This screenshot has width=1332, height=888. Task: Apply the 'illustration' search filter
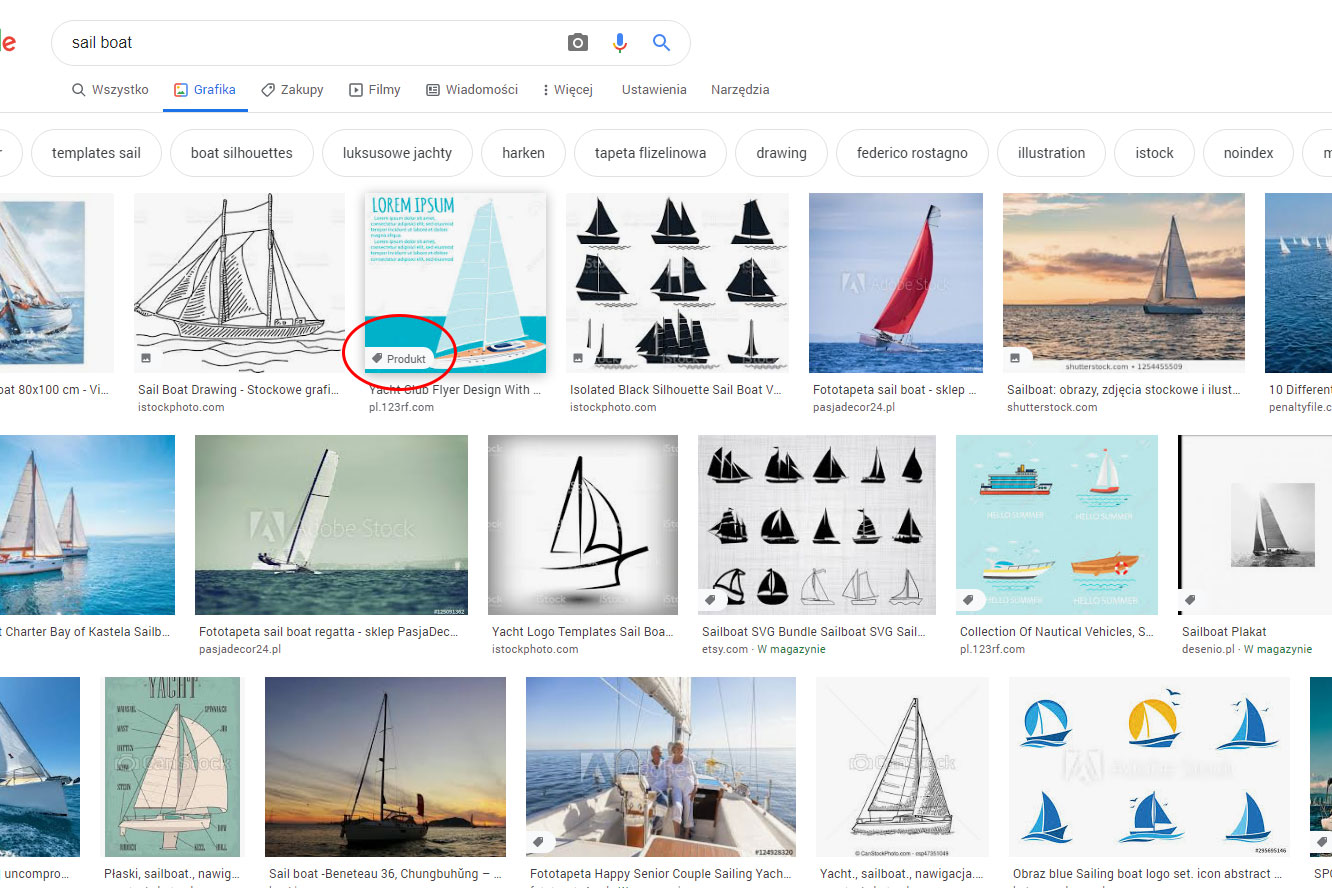(x=1051, y=152)
